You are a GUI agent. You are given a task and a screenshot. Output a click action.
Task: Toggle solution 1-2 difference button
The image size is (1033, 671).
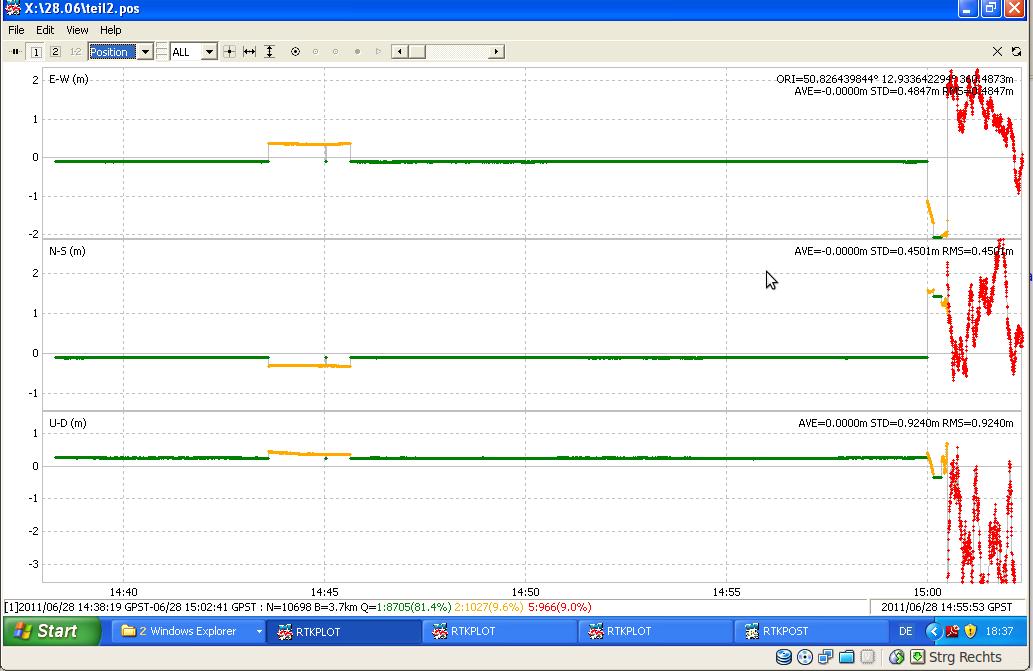(x=75, y=51)
